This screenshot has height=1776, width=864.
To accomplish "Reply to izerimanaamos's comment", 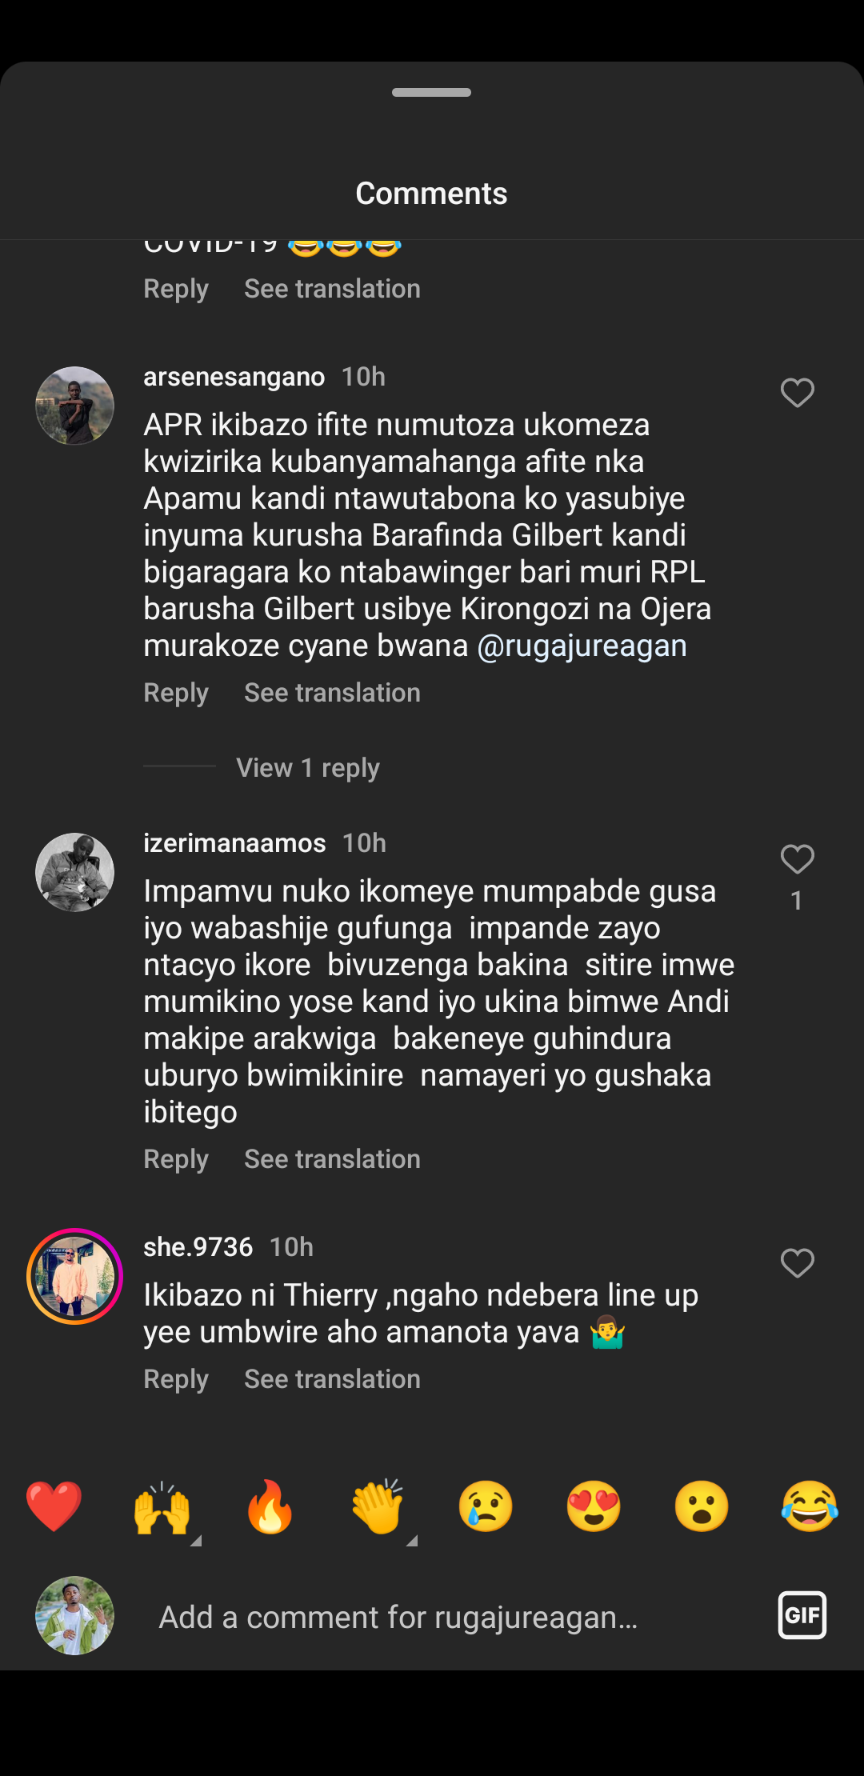I will click(176, 1159).
